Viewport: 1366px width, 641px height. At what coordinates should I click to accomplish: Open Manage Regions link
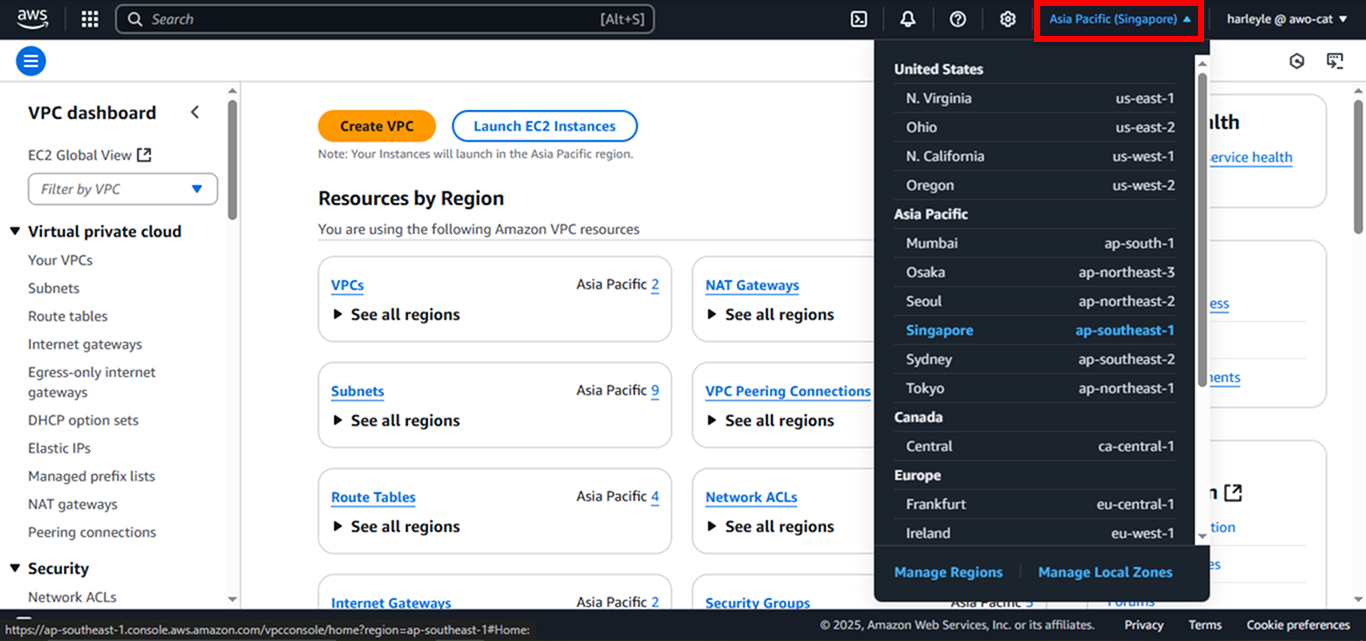(x=948, y=572)
